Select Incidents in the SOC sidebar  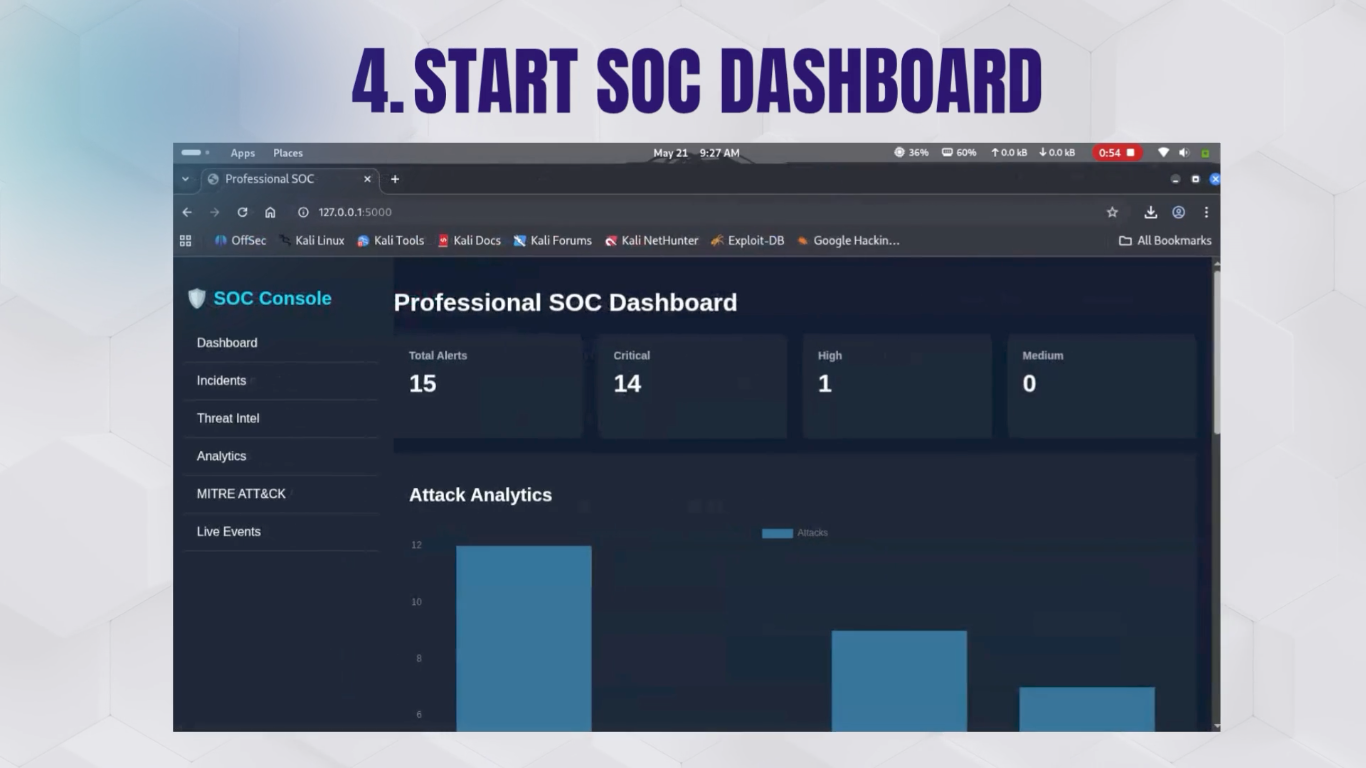click(x=221, y=381)
